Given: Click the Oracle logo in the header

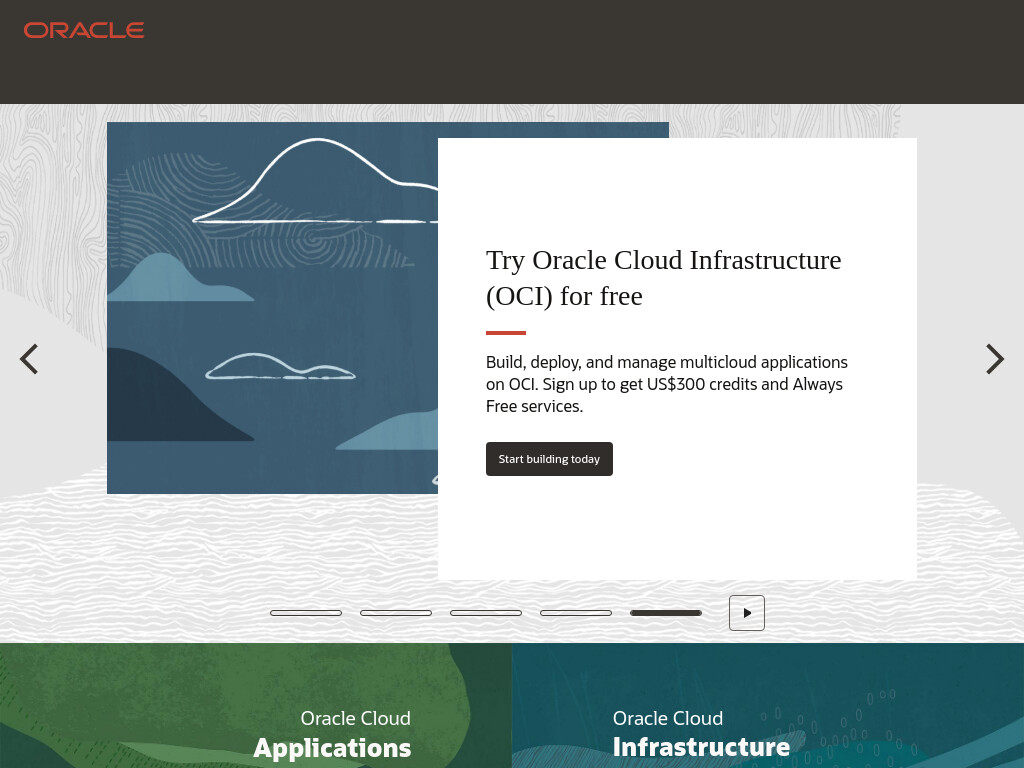Looking at the screenshot, I should click(x=84, y=30).
